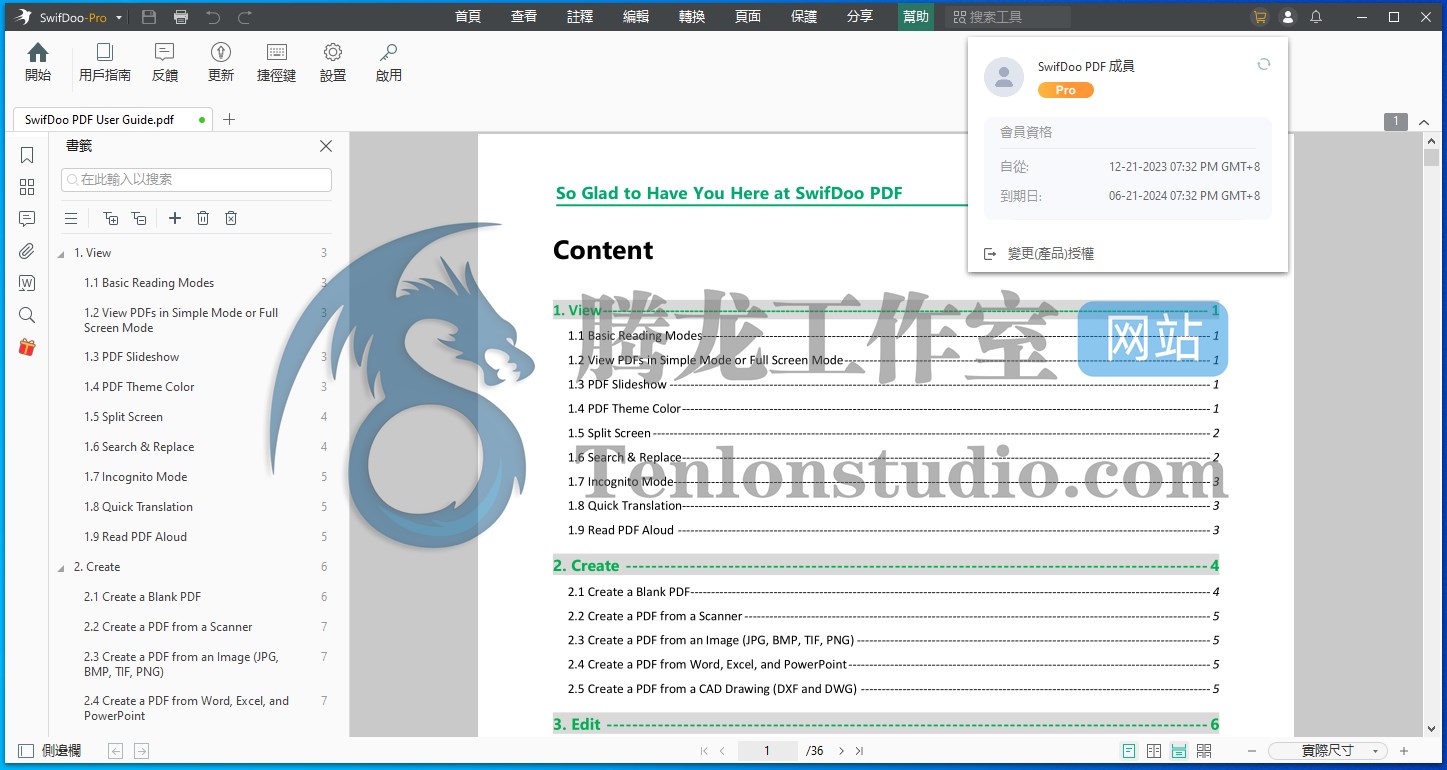The height and width of the screenshot is (770, 1447).
Task: Open the 開始 home icon
Action: (x=38, y=62)
